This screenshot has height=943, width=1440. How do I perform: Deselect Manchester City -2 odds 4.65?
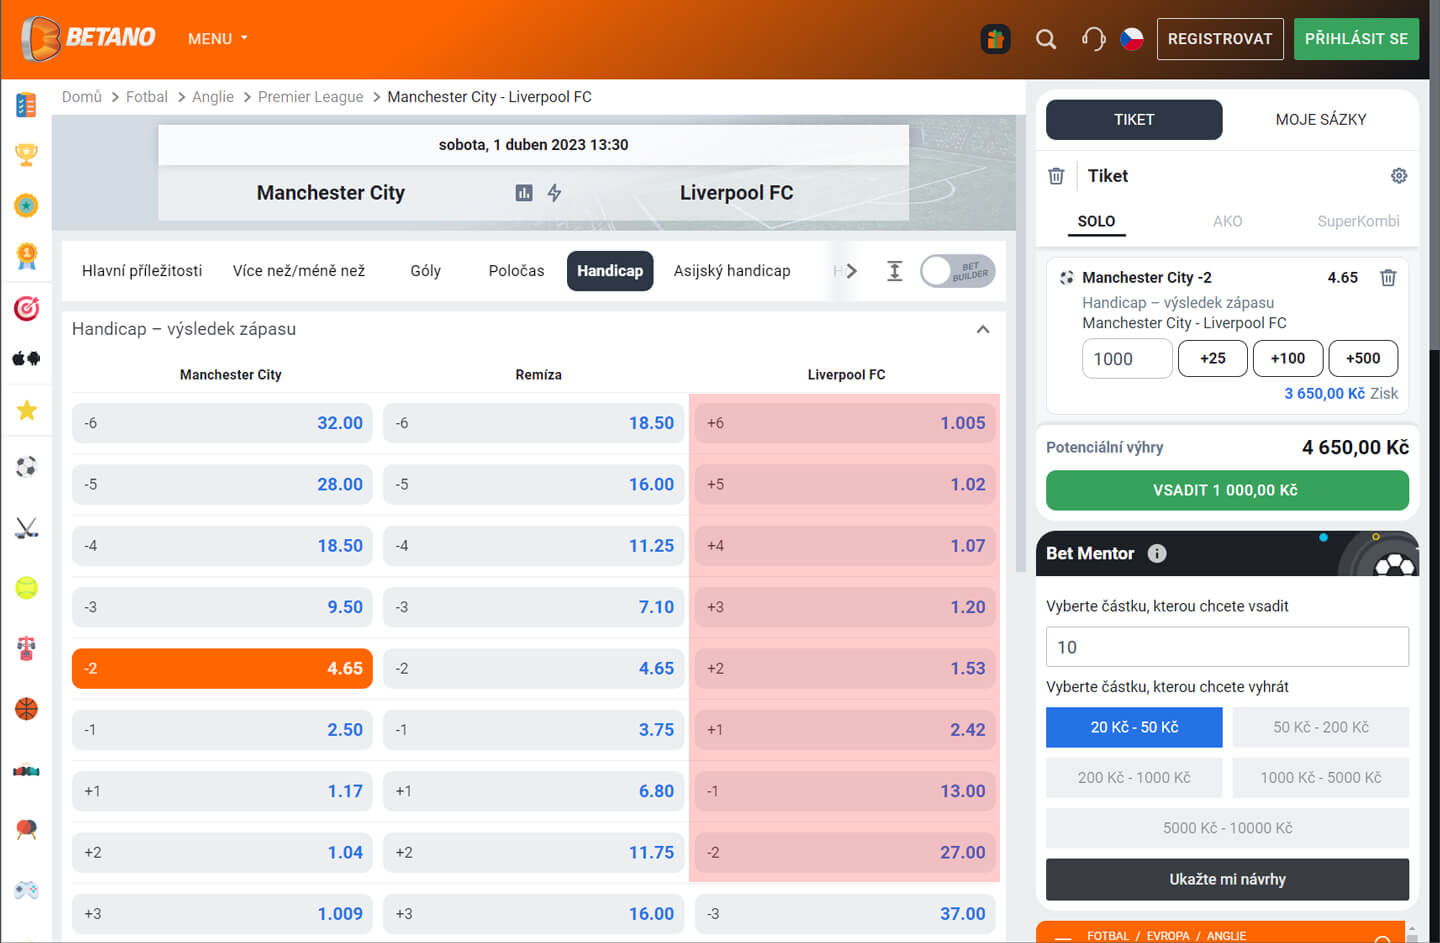coord(222,668)
